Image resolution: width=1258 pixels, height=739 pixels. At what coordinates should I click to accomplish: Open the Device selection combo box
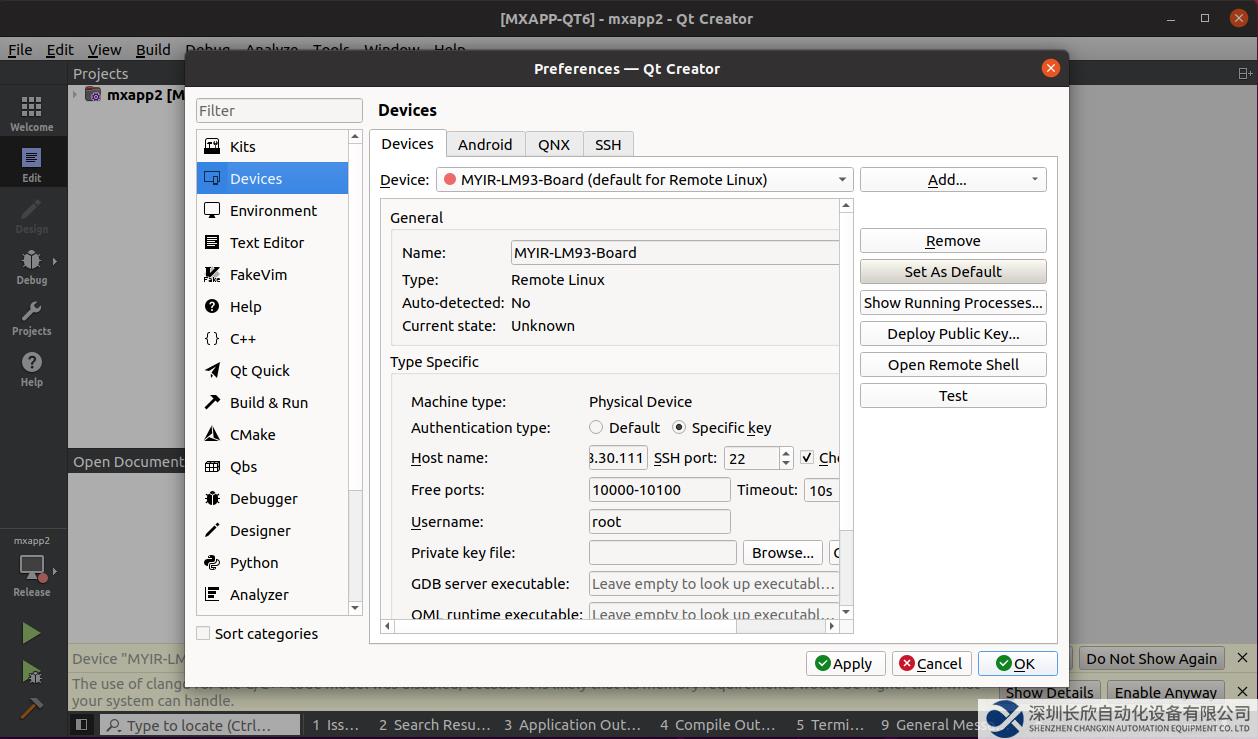click(644, 180)
